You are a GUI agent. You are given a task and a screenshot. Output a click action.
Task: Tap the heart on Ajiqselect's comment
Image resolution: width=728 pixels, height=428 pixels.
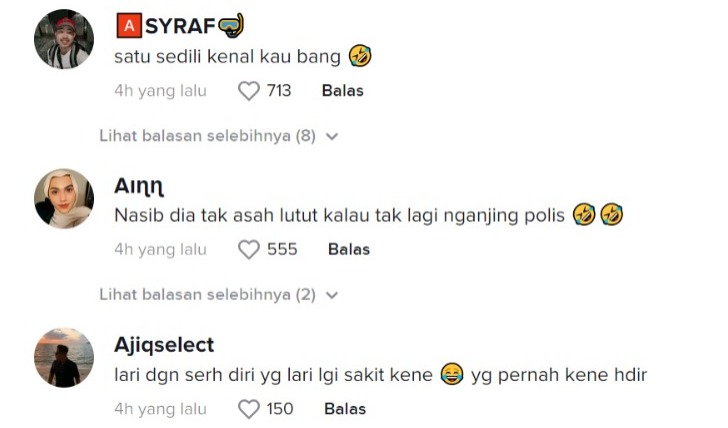pos(249,409)
